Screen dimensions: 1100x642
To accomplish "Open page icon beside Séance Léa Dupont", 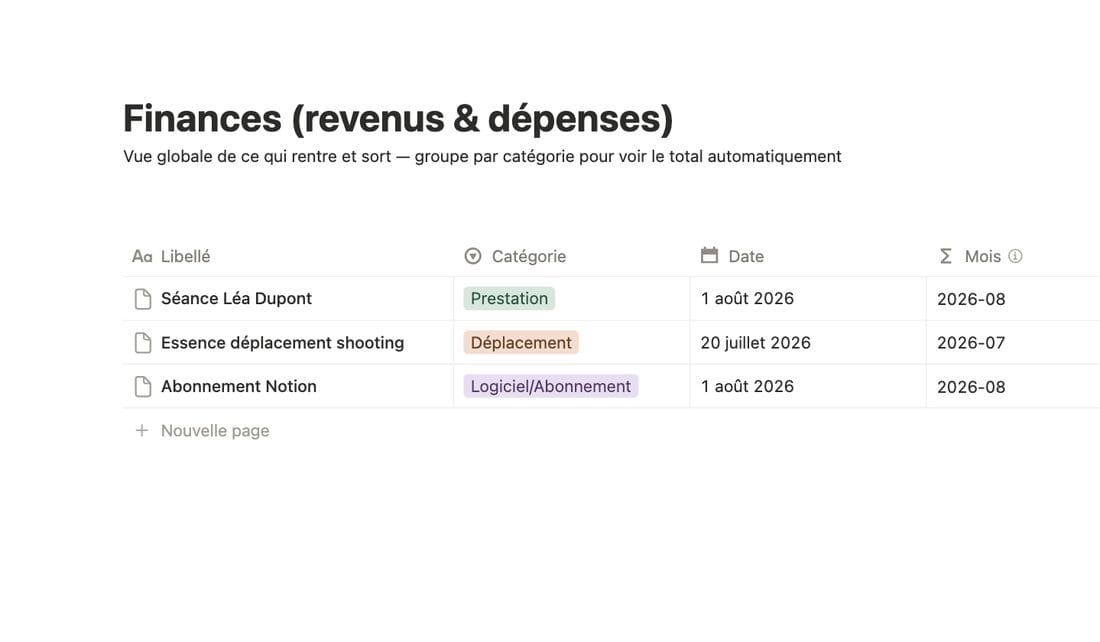I will click(142, 299).
